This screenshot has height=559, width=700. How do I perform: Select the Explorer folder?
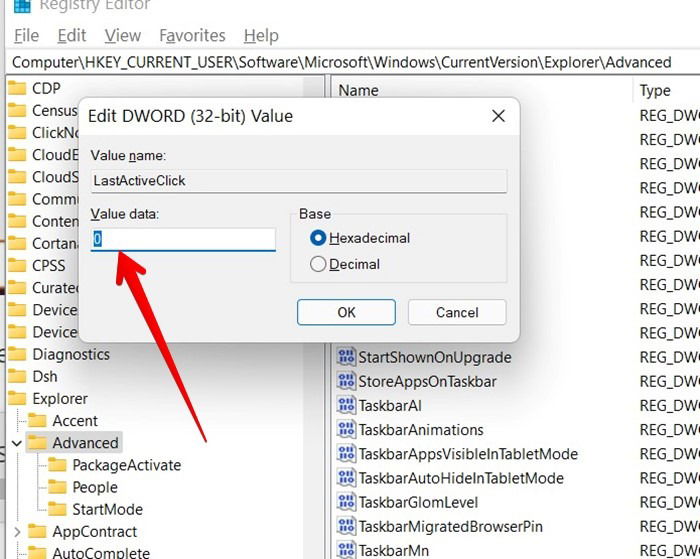(x=60, y=399)
